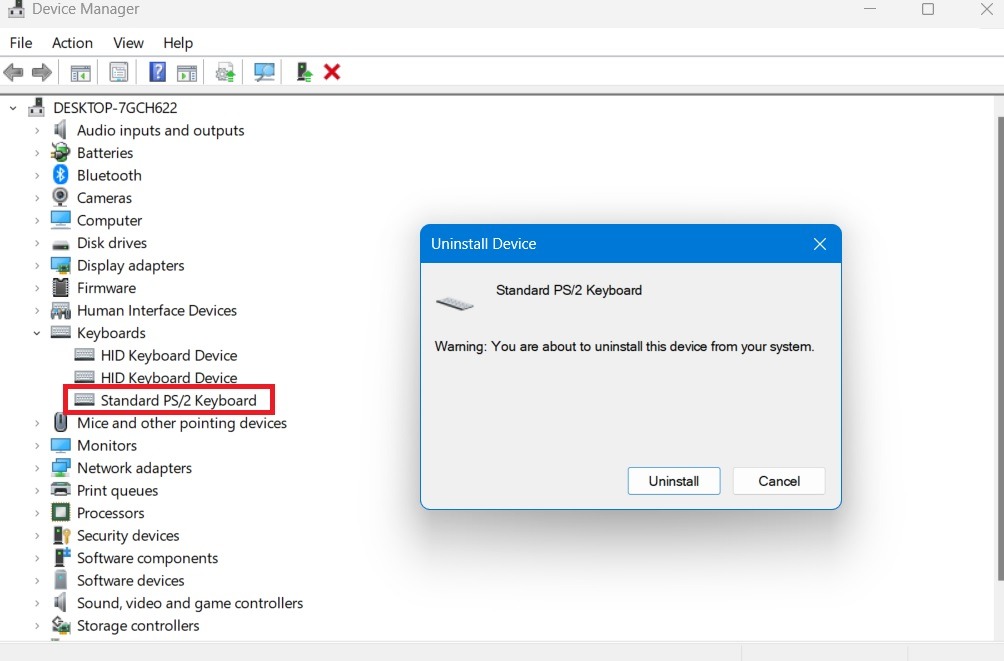Image resolution: width=1004 pixels, height=661 pixels.
Task: Toggle the Show/Hide Console Tree icon
Action: pos(80,71)
